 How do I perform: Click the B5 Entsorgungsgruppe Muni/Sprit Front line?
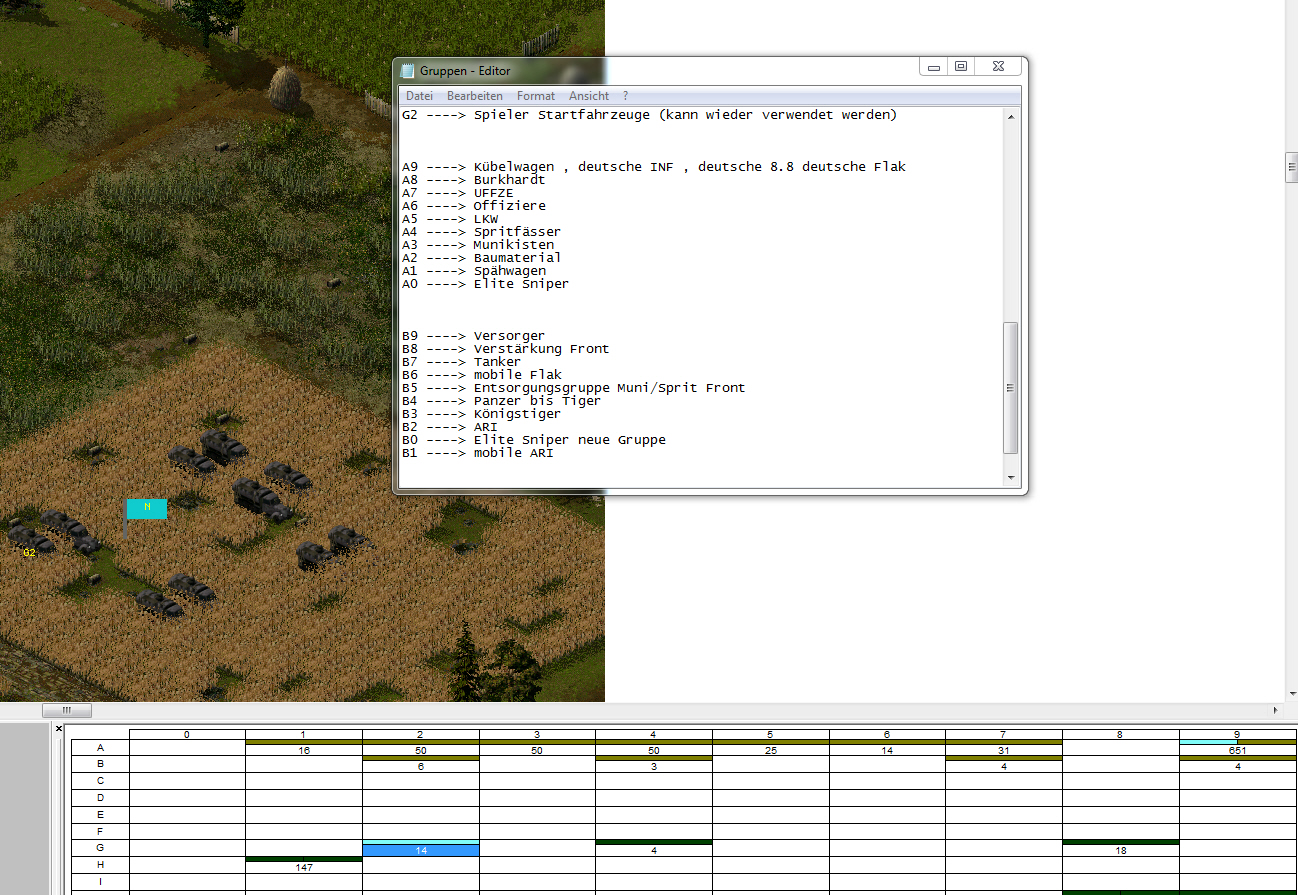(x=574, y=388)
